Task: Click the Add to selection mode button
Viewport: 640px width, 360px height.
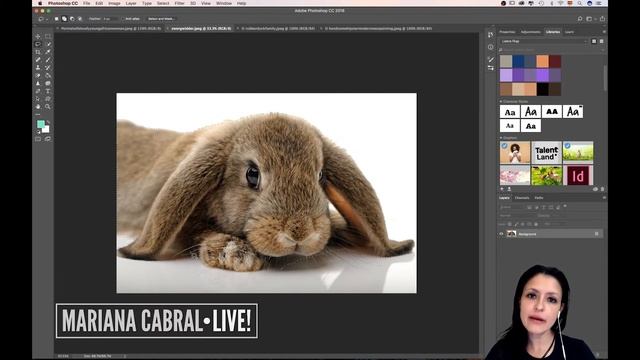Action: (64, 19)
